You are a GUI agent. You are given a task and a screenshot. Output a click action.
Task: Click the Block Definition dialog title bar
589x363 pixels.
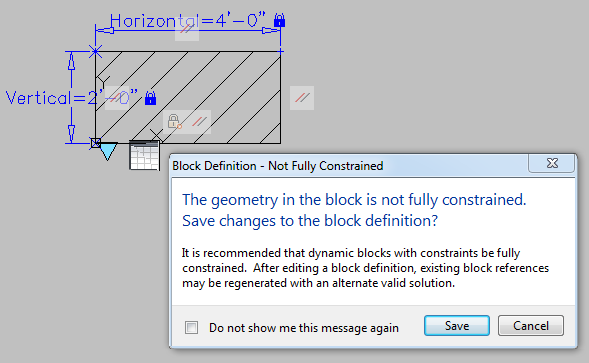click(349, 166)
